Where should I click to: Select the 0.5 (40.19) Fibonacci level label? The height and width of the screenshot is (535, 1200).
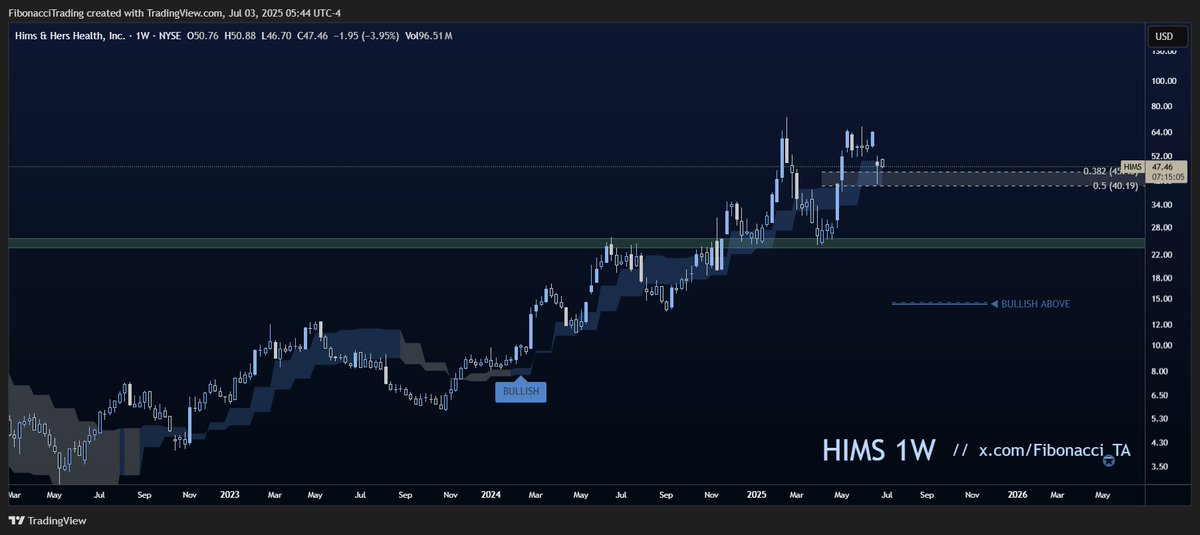click(x=1115, y=185)
